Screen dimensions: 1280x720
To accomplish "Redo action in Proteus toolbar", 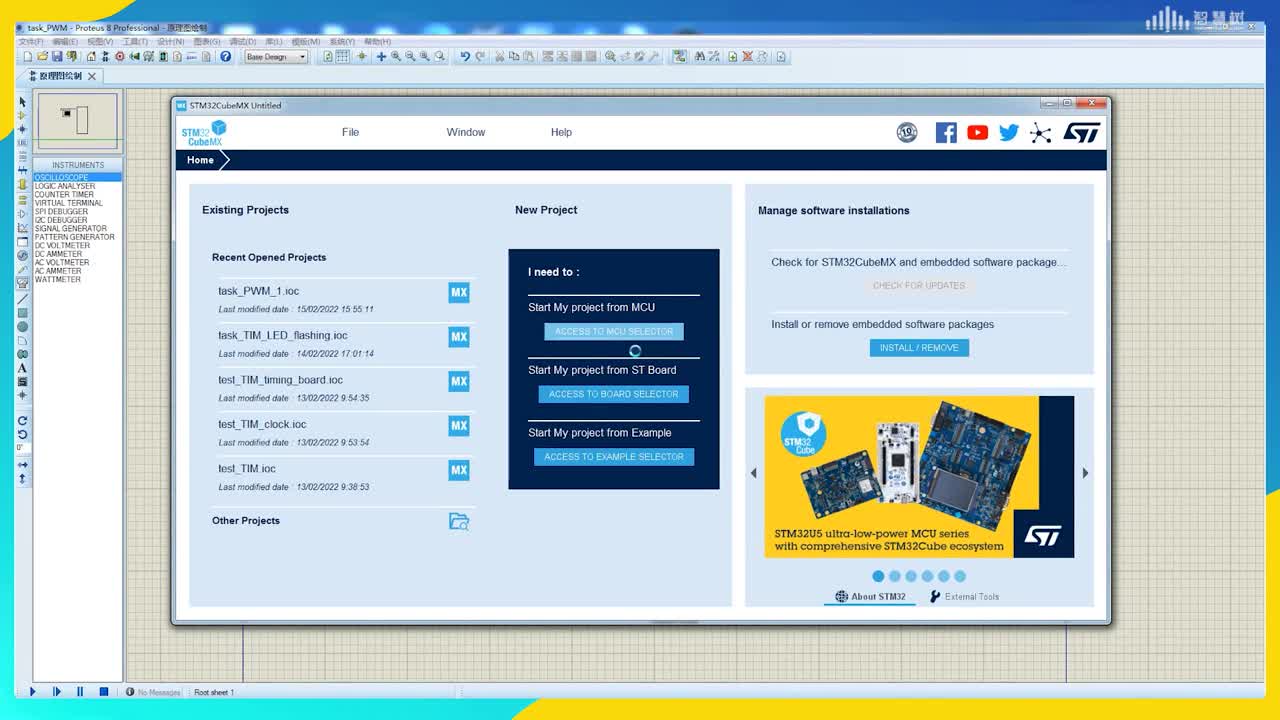I will click(x=480, y=57).
